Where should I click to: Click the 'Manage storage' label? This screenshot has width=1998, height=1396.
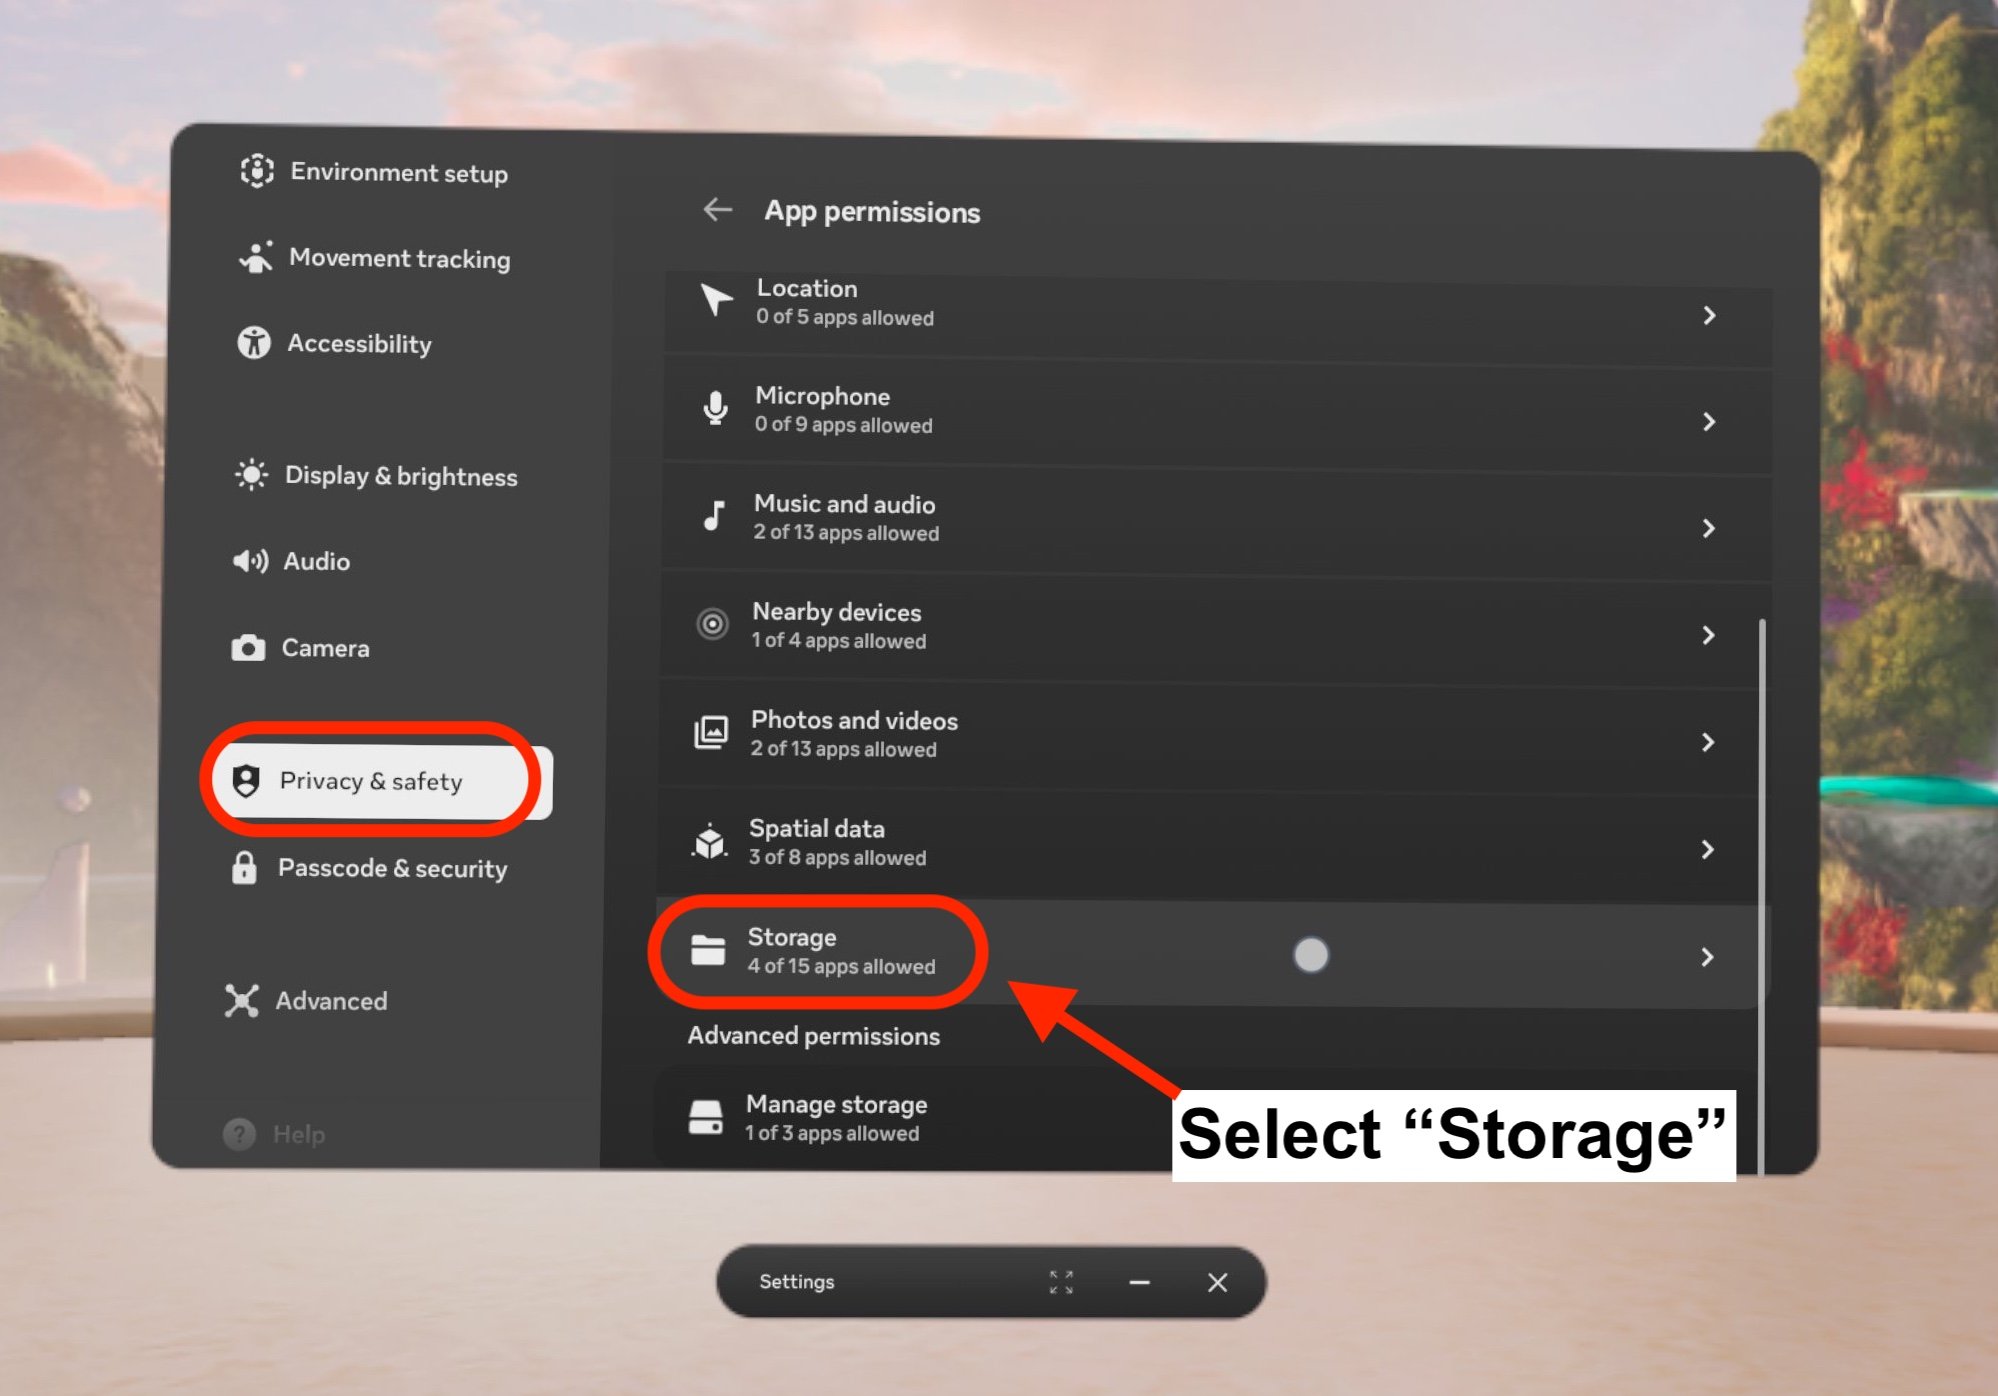click(x=837, y=1104)
